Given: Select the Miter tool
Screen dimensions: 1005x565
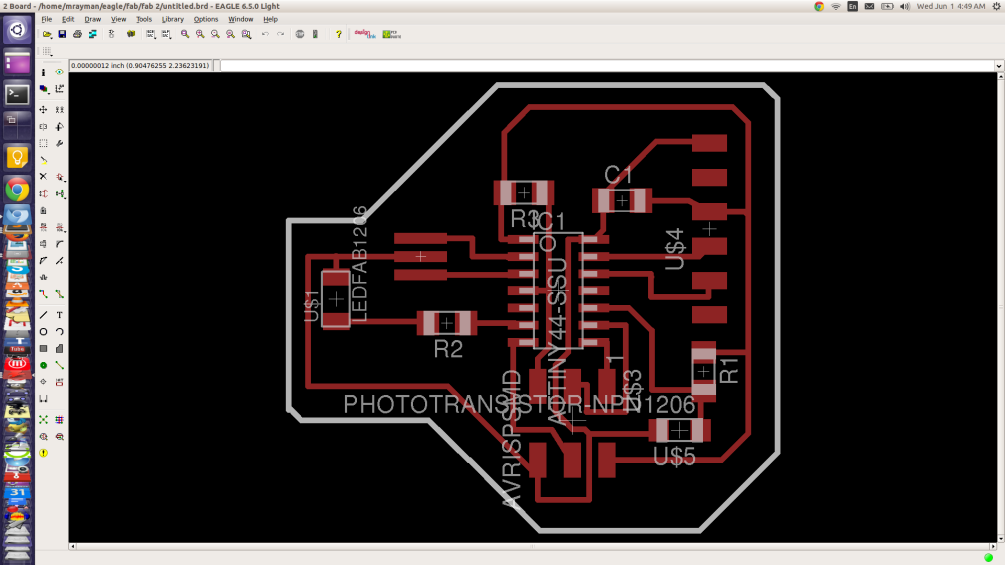Looking at the screenshot, I should tap(60, 244).
